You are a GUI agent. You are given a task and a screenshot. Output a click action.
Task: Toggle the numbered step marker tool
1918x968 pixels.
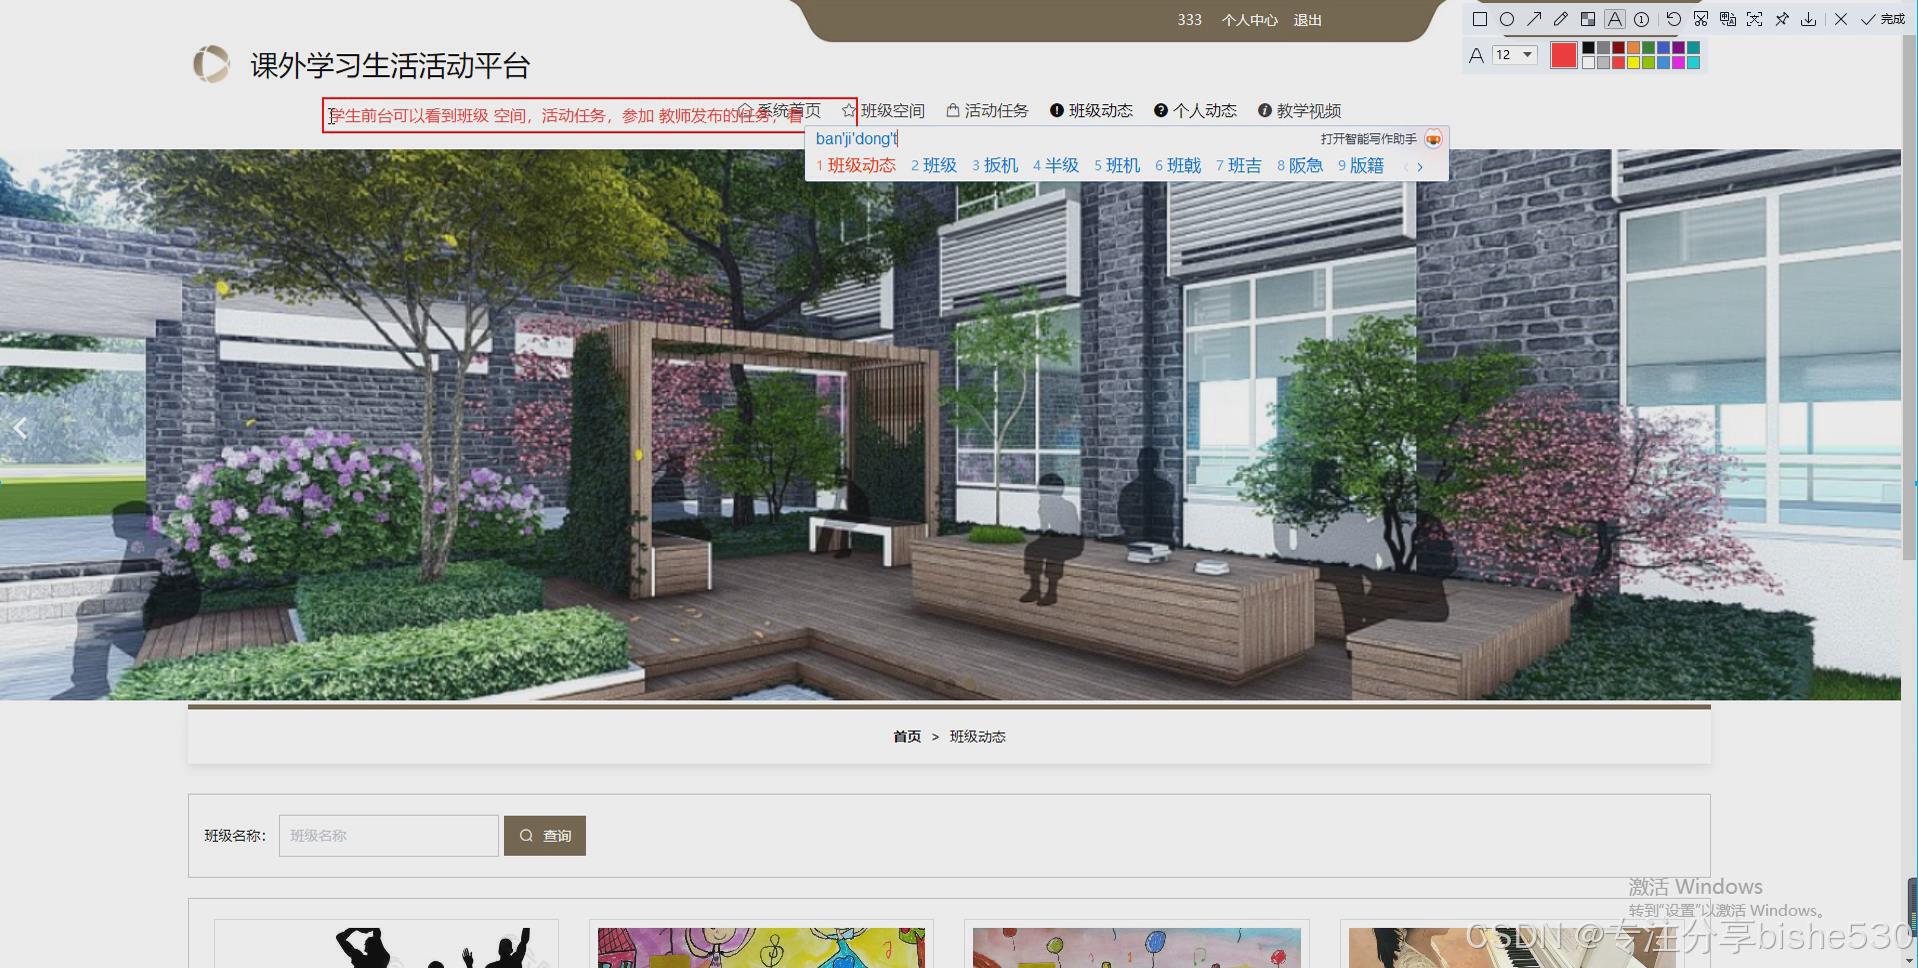pos(1642,20)
